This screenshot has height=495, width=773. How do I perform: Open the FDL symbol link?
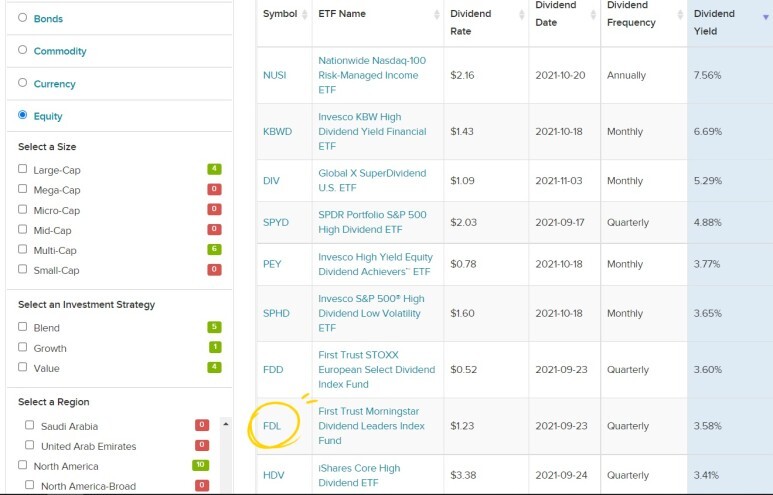click(x=272, y=426)
